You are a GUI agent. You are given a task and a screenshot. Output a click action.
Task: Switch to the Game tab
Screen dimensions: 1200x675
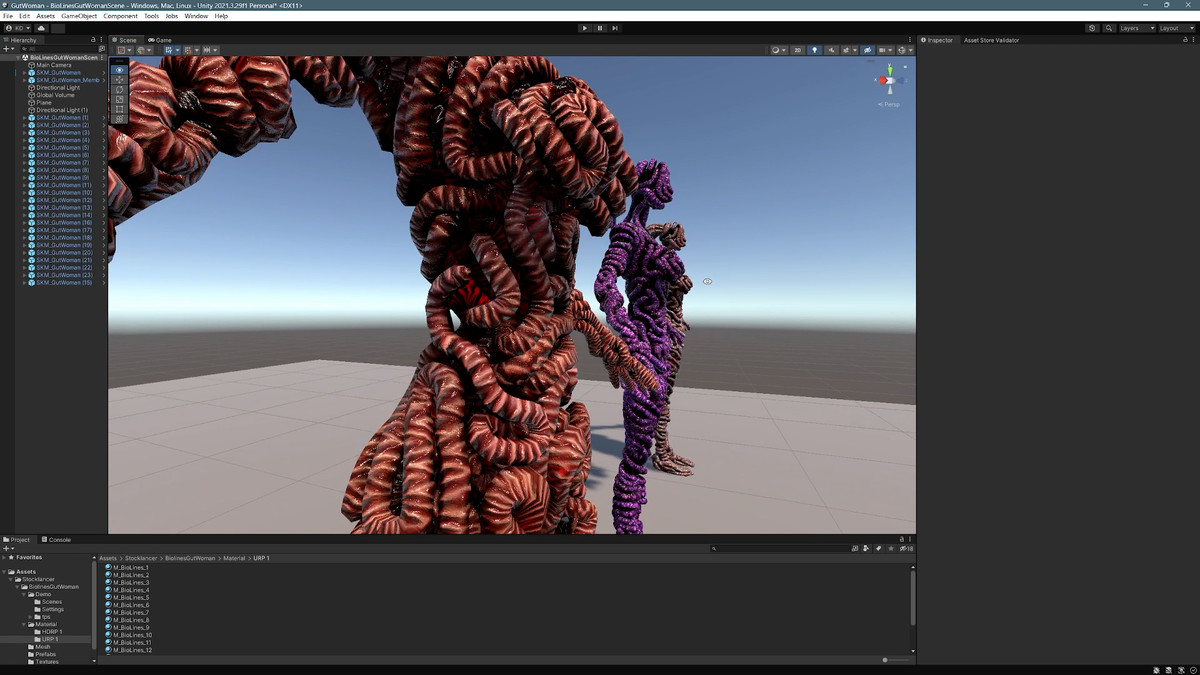[160, 40]
